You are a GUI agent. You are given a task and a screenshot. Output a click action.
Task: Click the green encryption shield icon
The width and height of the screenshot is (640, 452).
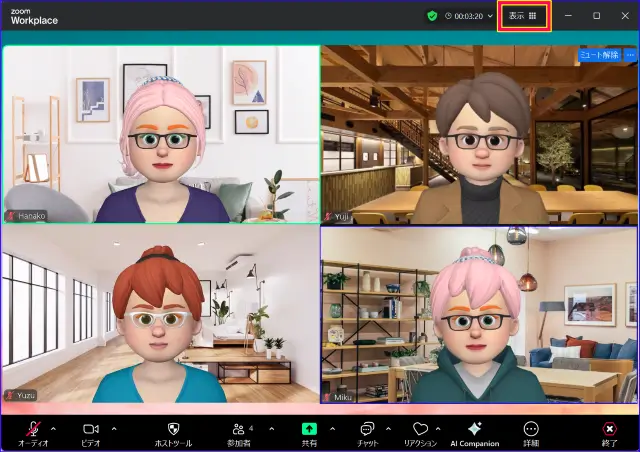[432, 16]
